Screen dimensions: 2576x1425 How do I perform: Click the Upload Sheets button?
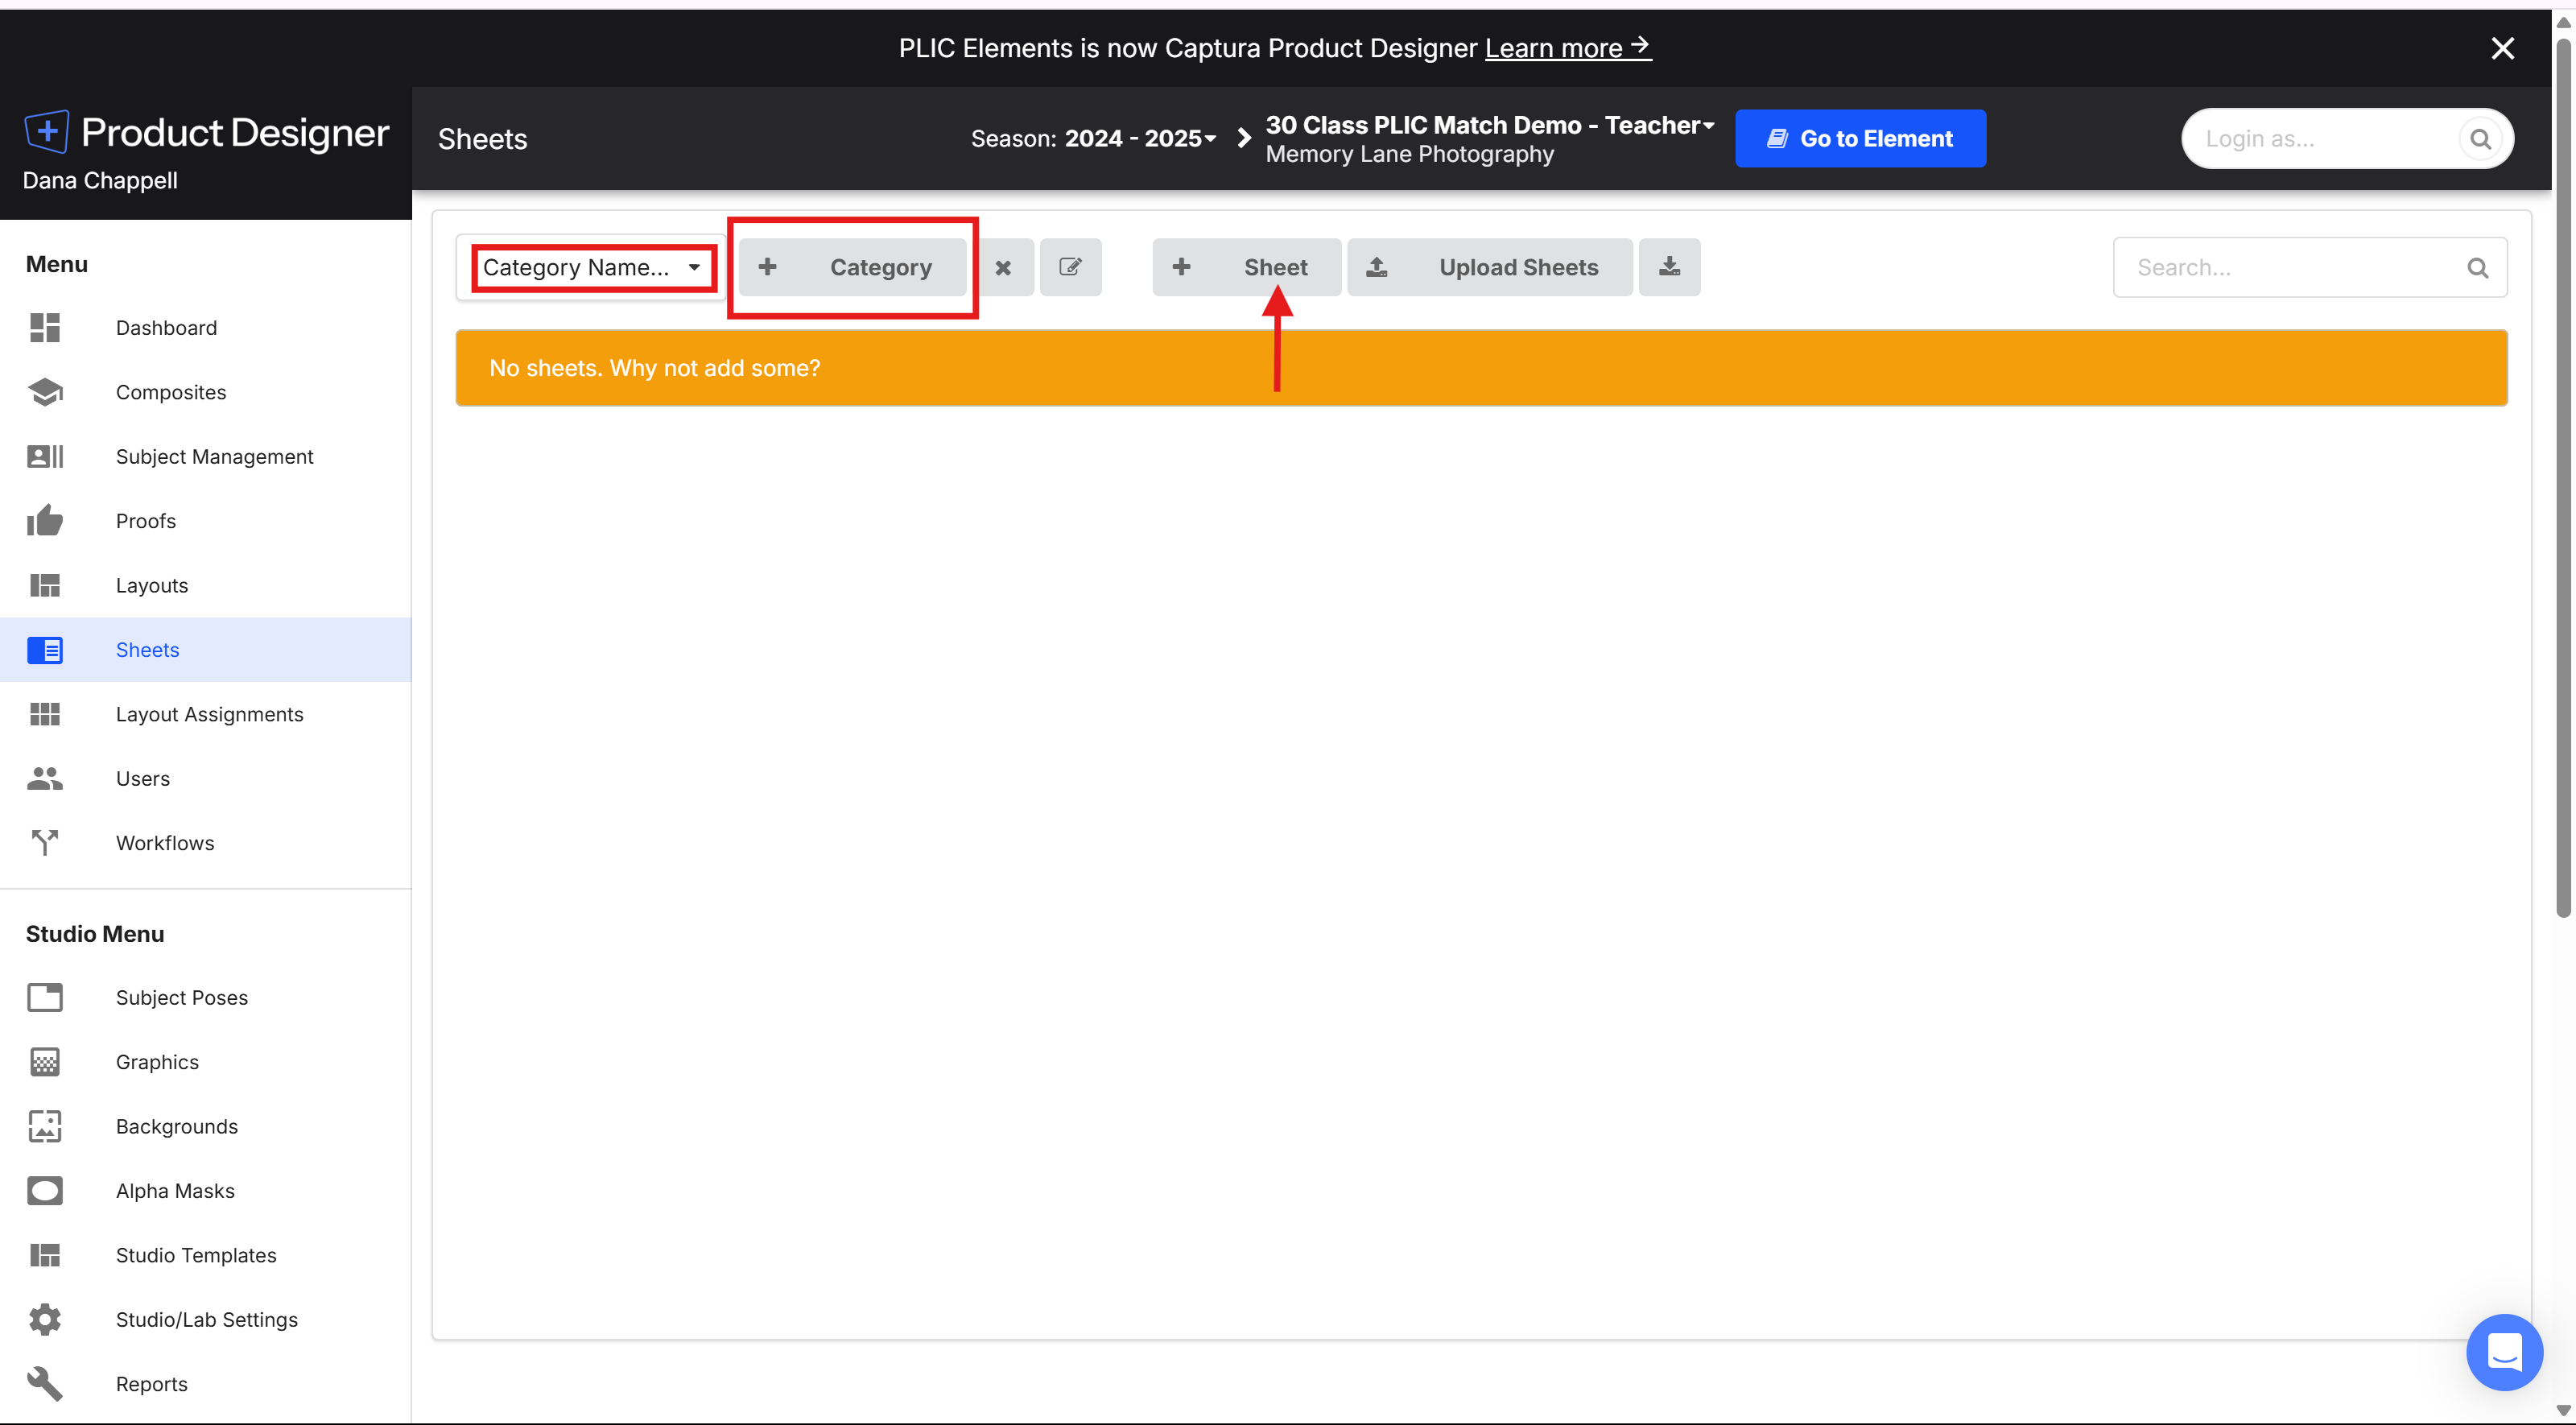tap(1489, 267)
